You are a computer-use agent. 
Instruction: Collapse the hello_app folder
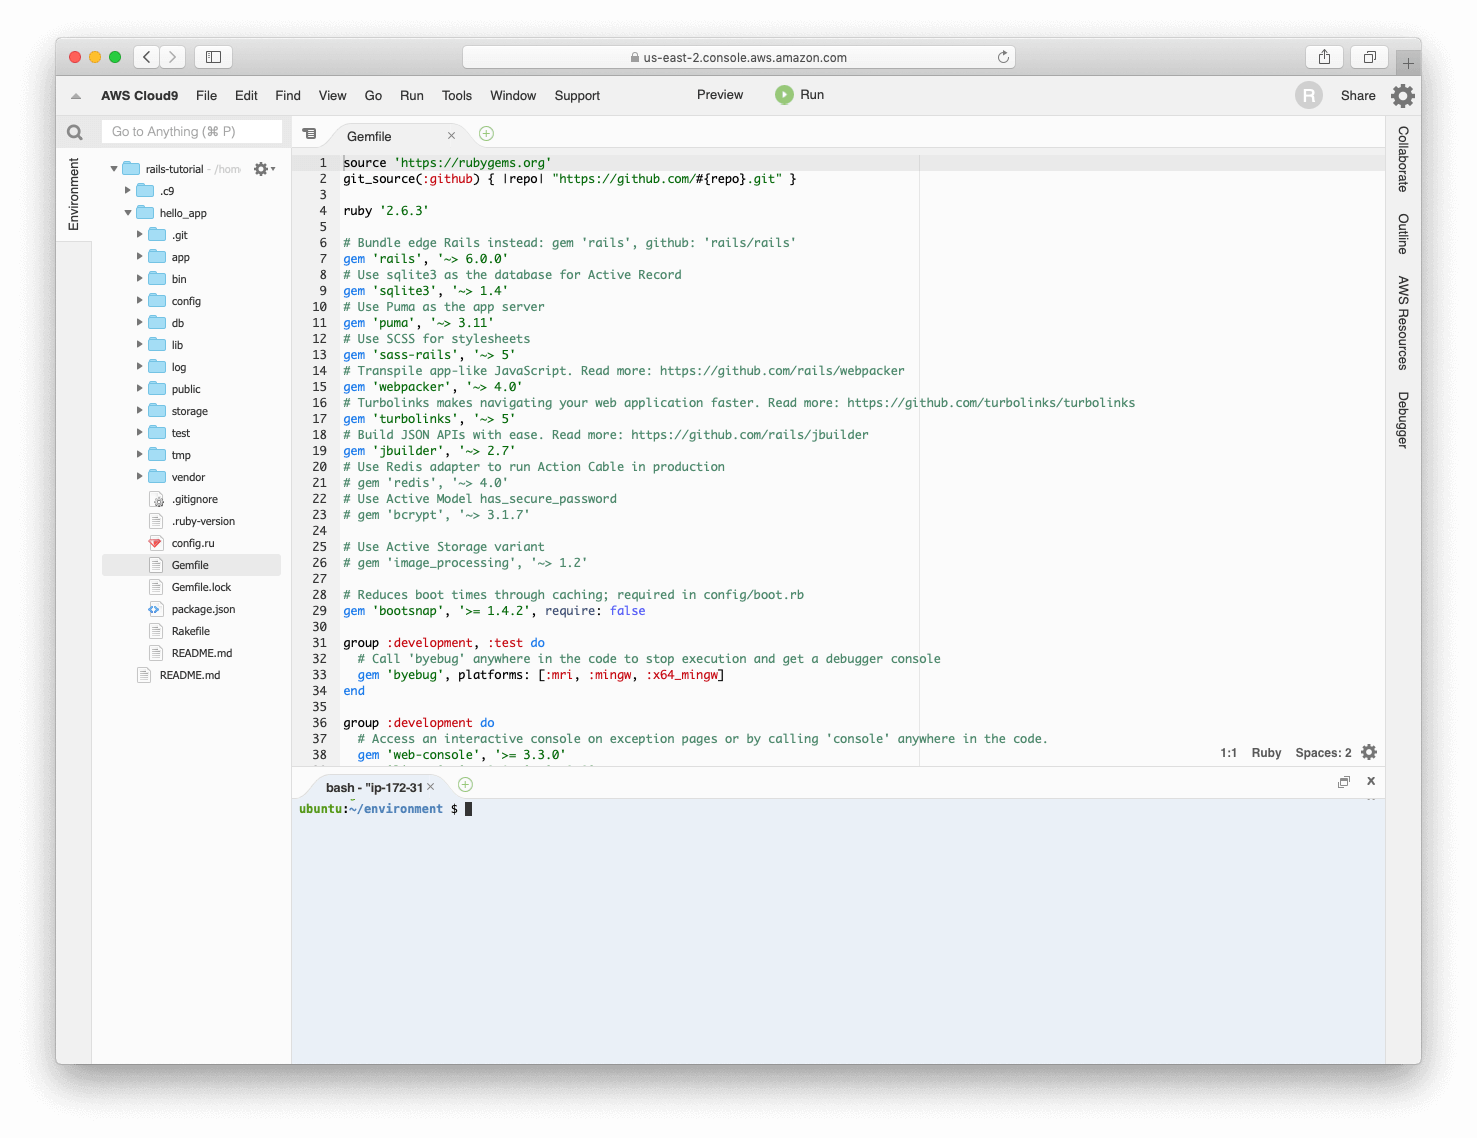point(128,213)
